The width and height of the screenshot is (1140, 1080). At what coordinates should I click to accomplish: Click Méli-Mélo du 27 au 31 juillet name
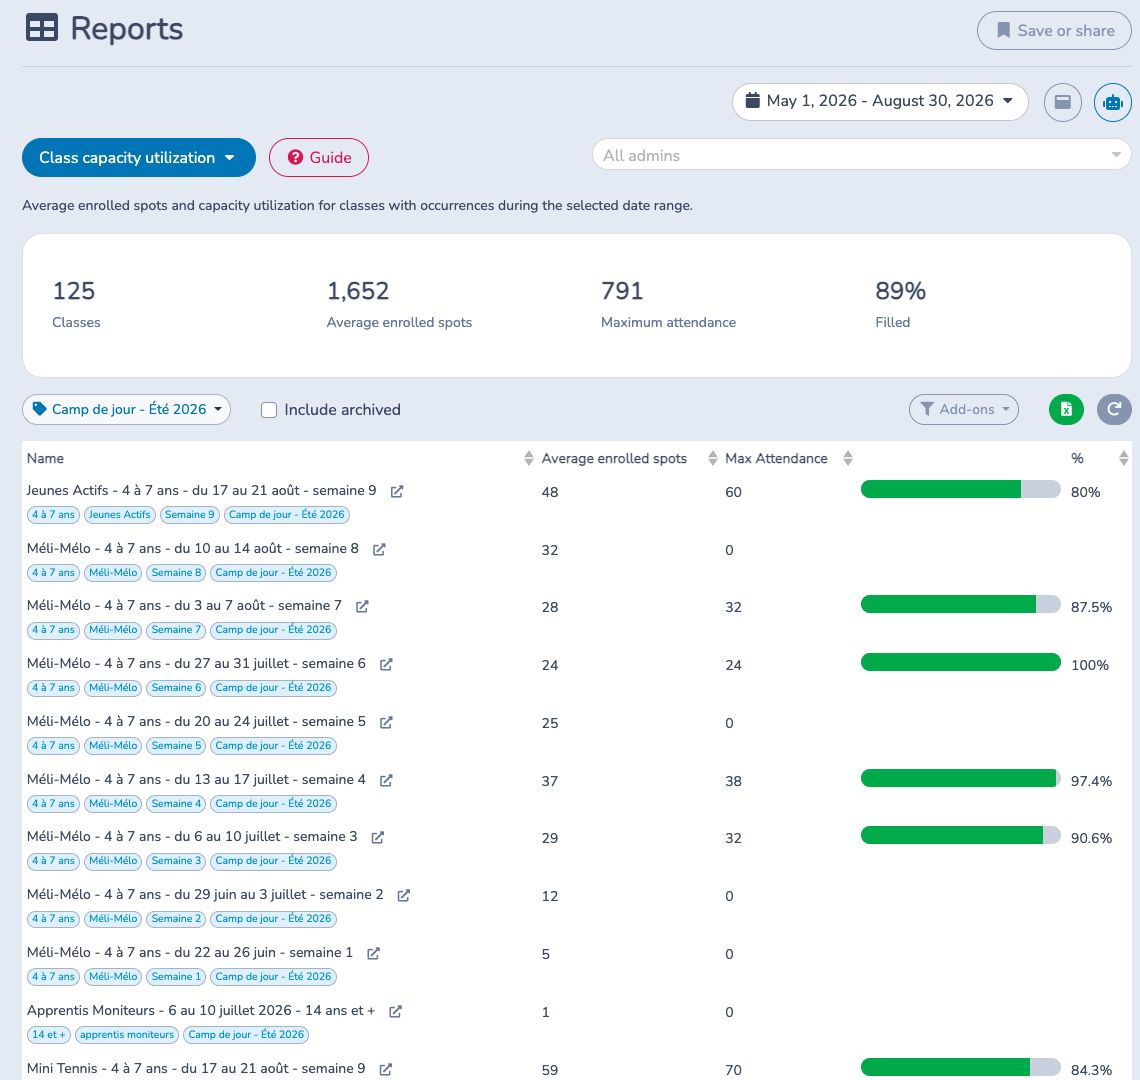click(x=196, y=664)
